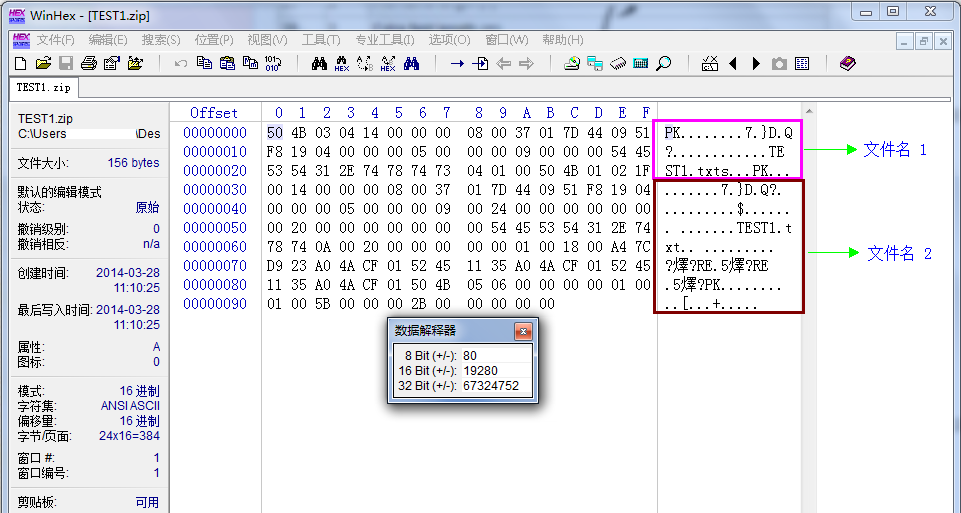961x513 pixels.
Task: Click the checkmark-cross options icon
Action: click(710, 63)
